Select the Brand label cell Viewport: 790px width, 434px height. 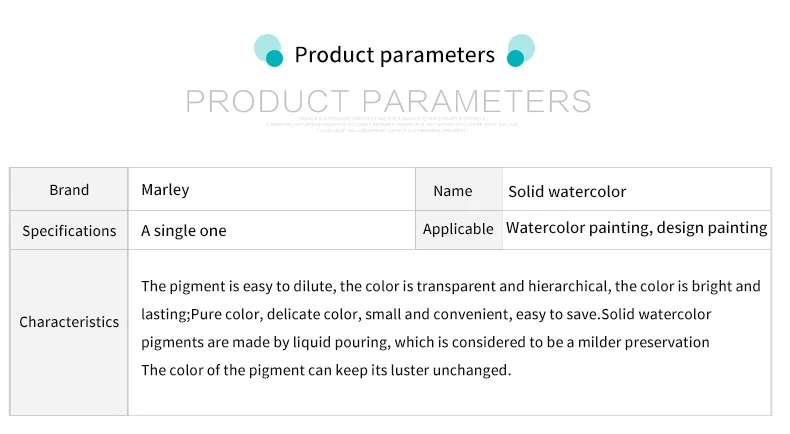(x=69, y=190)
